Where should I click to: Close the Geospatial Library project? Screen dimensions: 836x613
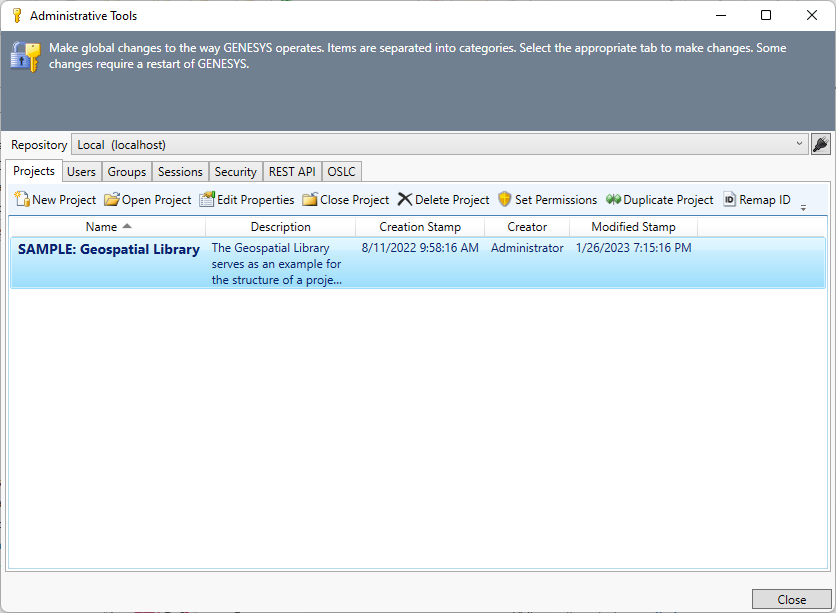tap(345, 199)
